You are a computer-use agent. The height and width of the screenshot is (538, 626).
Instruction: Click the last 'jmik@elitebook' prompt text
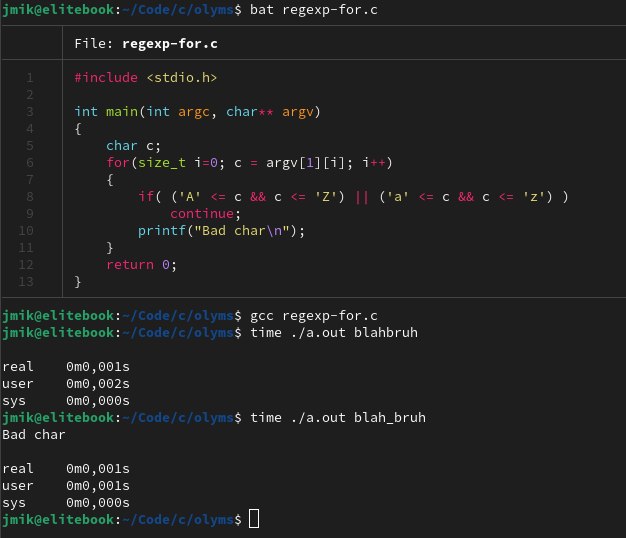(x=58, y=520)
